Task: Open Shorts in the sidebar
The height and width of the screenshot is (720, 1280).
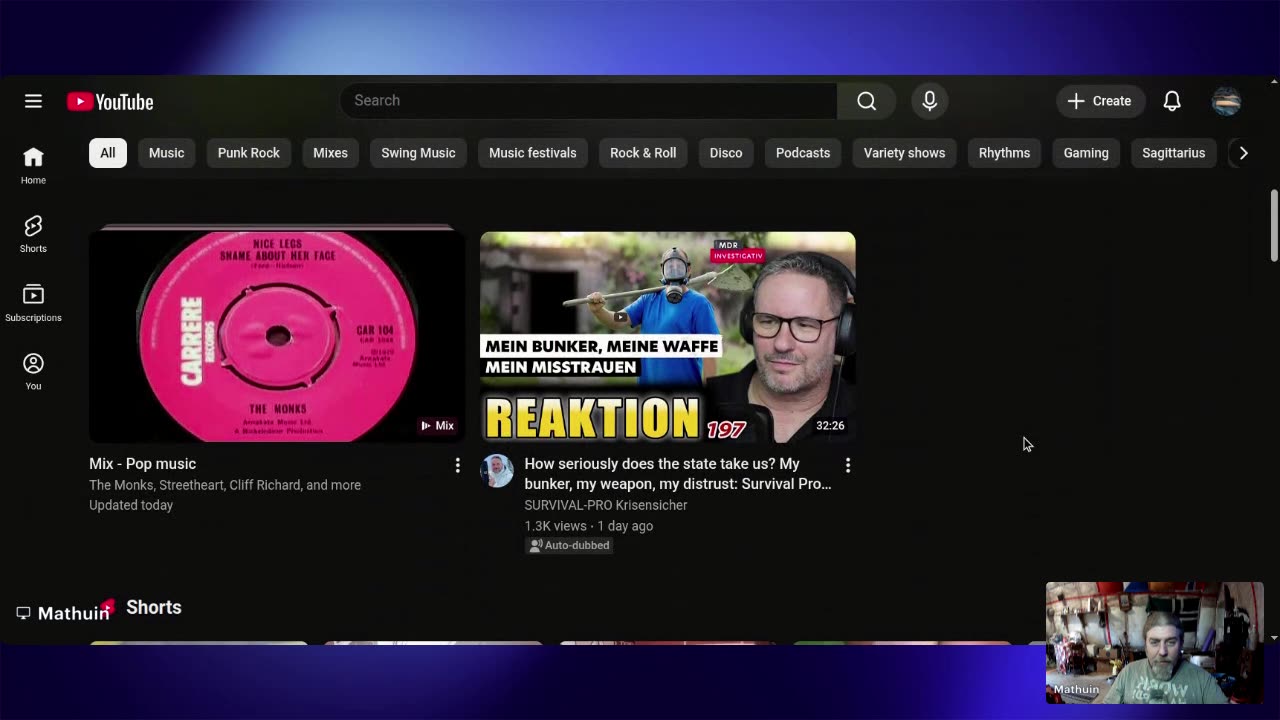Action: pos(33,234)
